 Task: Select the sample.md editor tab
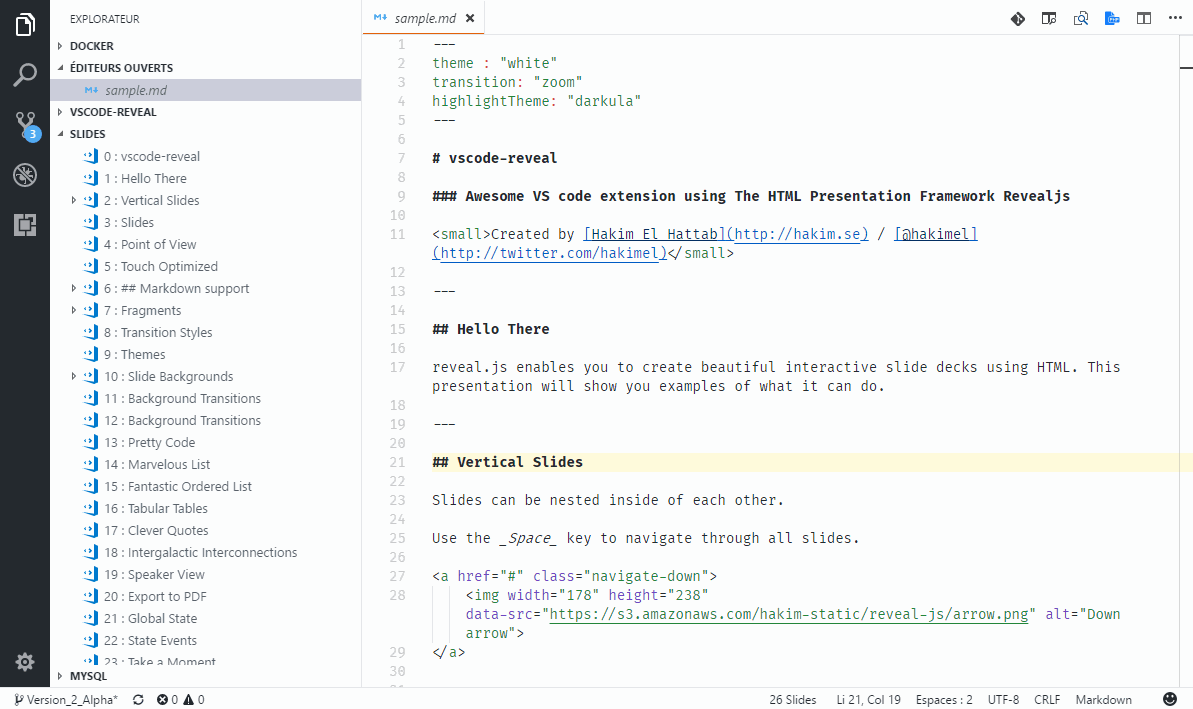point(423,18)
